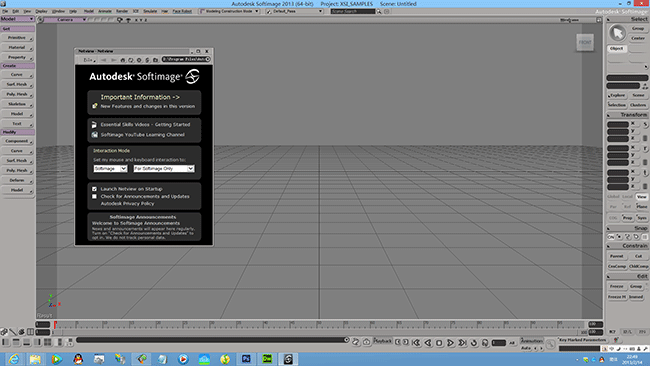Open Photoshop from the taskbar
The image size is (650, 366).
click(x=246, y=359)
